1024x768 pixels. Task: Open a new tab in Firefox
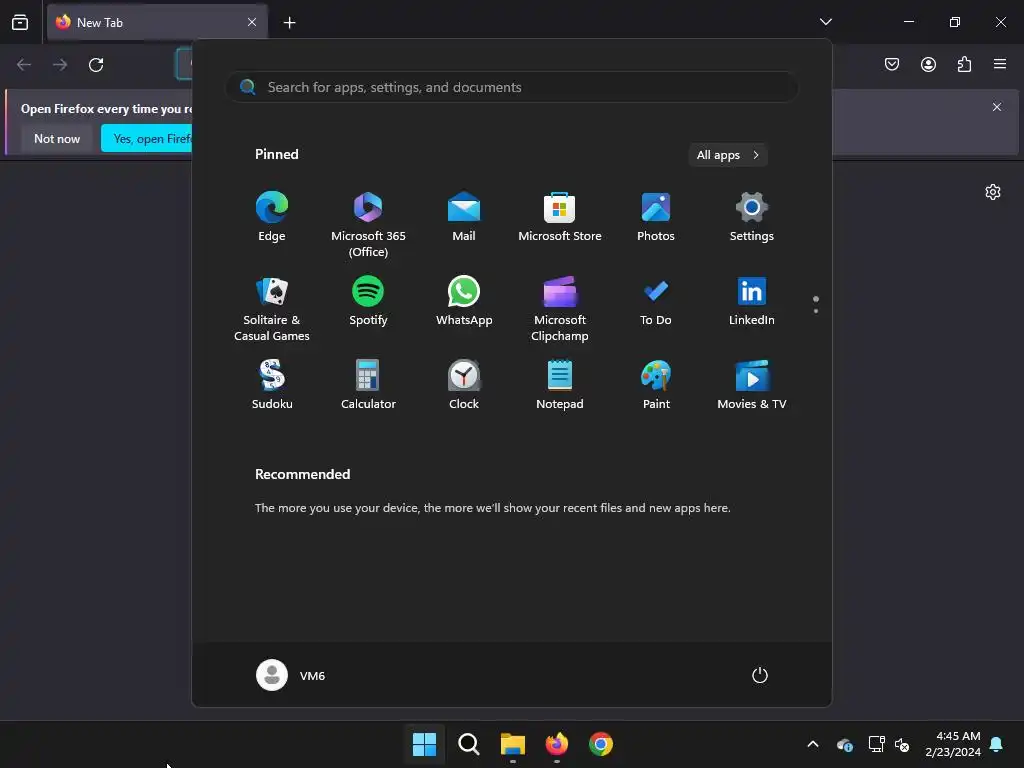[289, 23]
